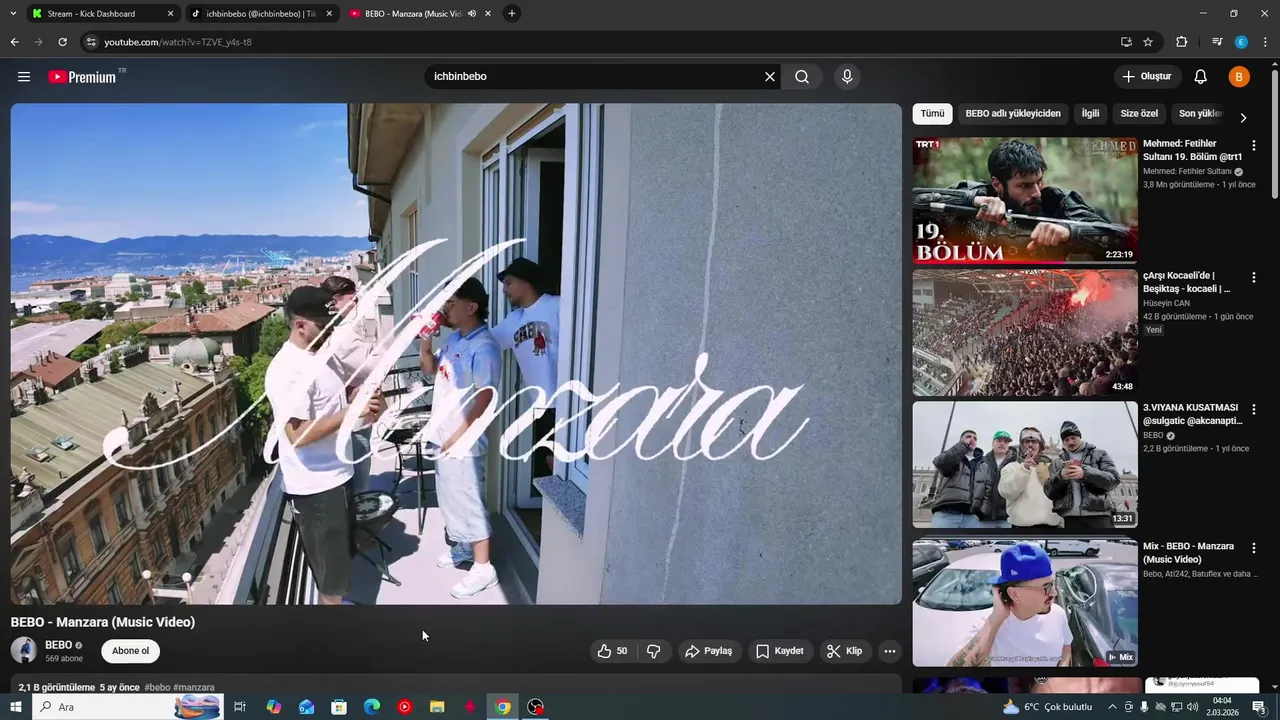Open BEBO channel avatar below video

[24, 650]
